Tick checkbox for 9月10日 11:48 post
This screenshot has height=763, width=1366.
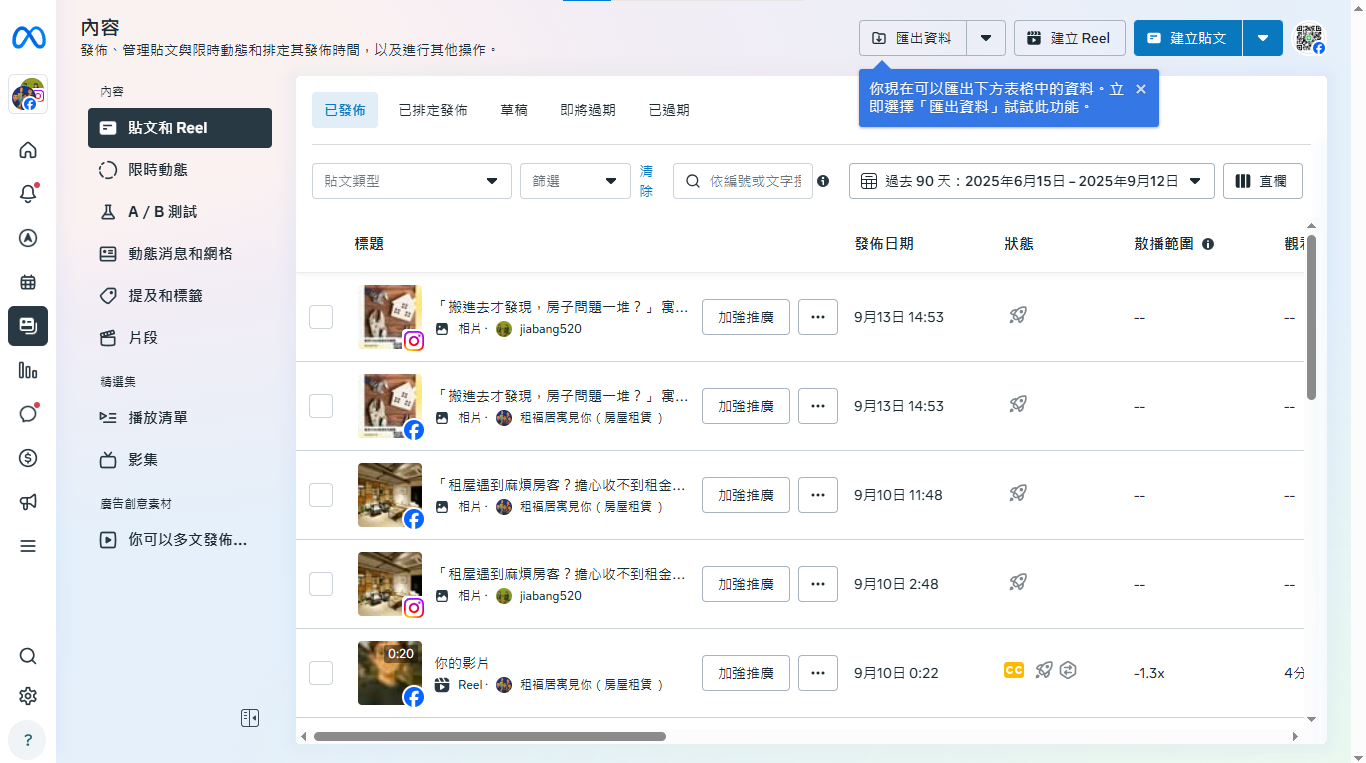click(321, 495)
